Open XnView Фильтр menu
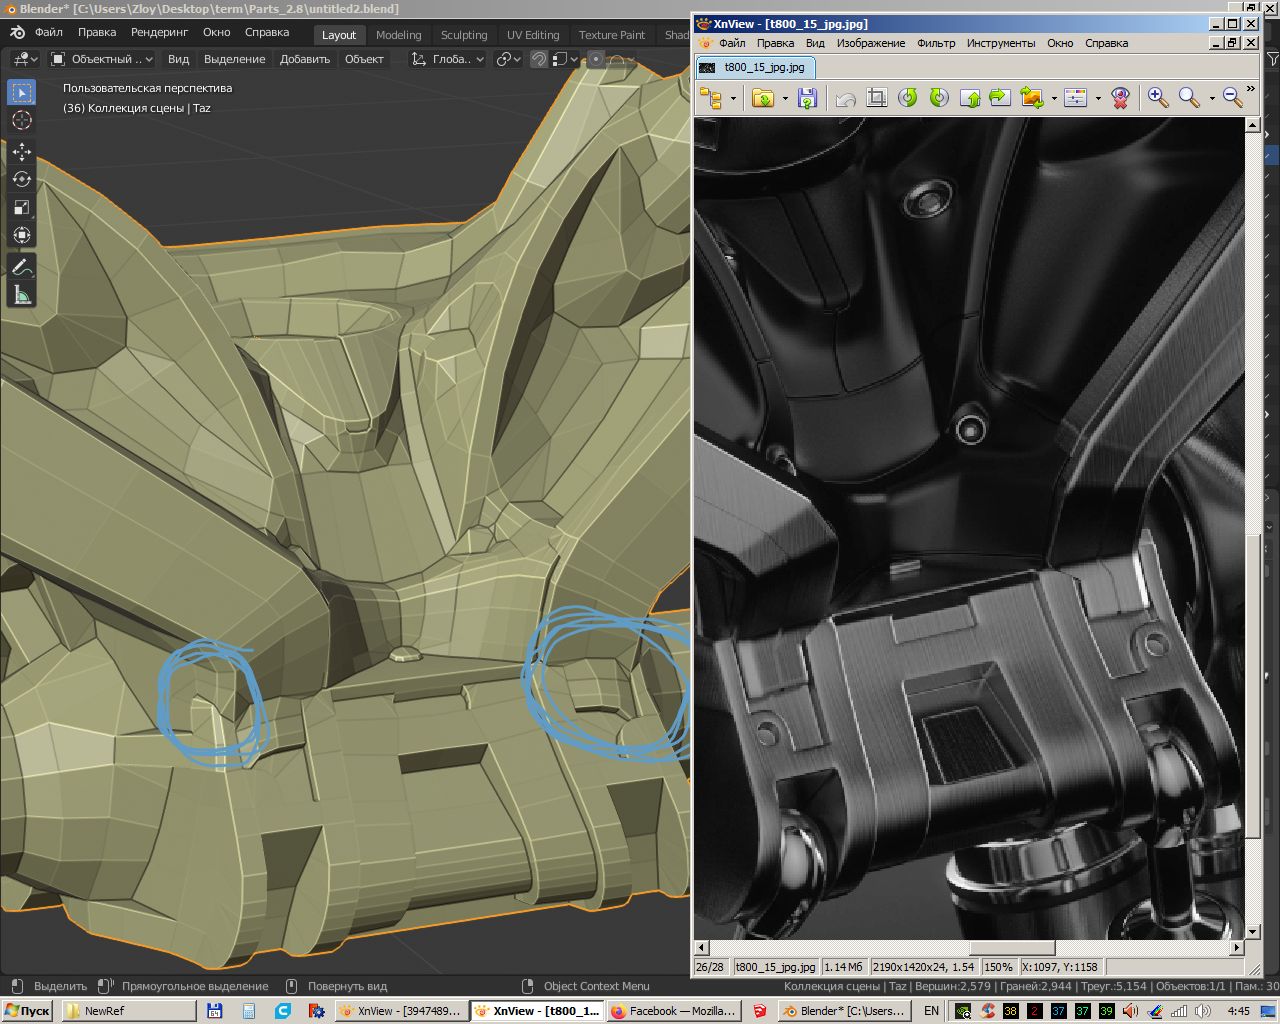The image size is (1280, 1024). click(x=936, y=43)
